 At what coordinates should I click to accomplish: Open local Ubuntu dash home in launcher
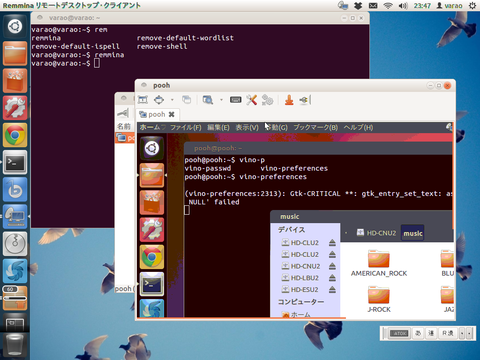point(15,26)
